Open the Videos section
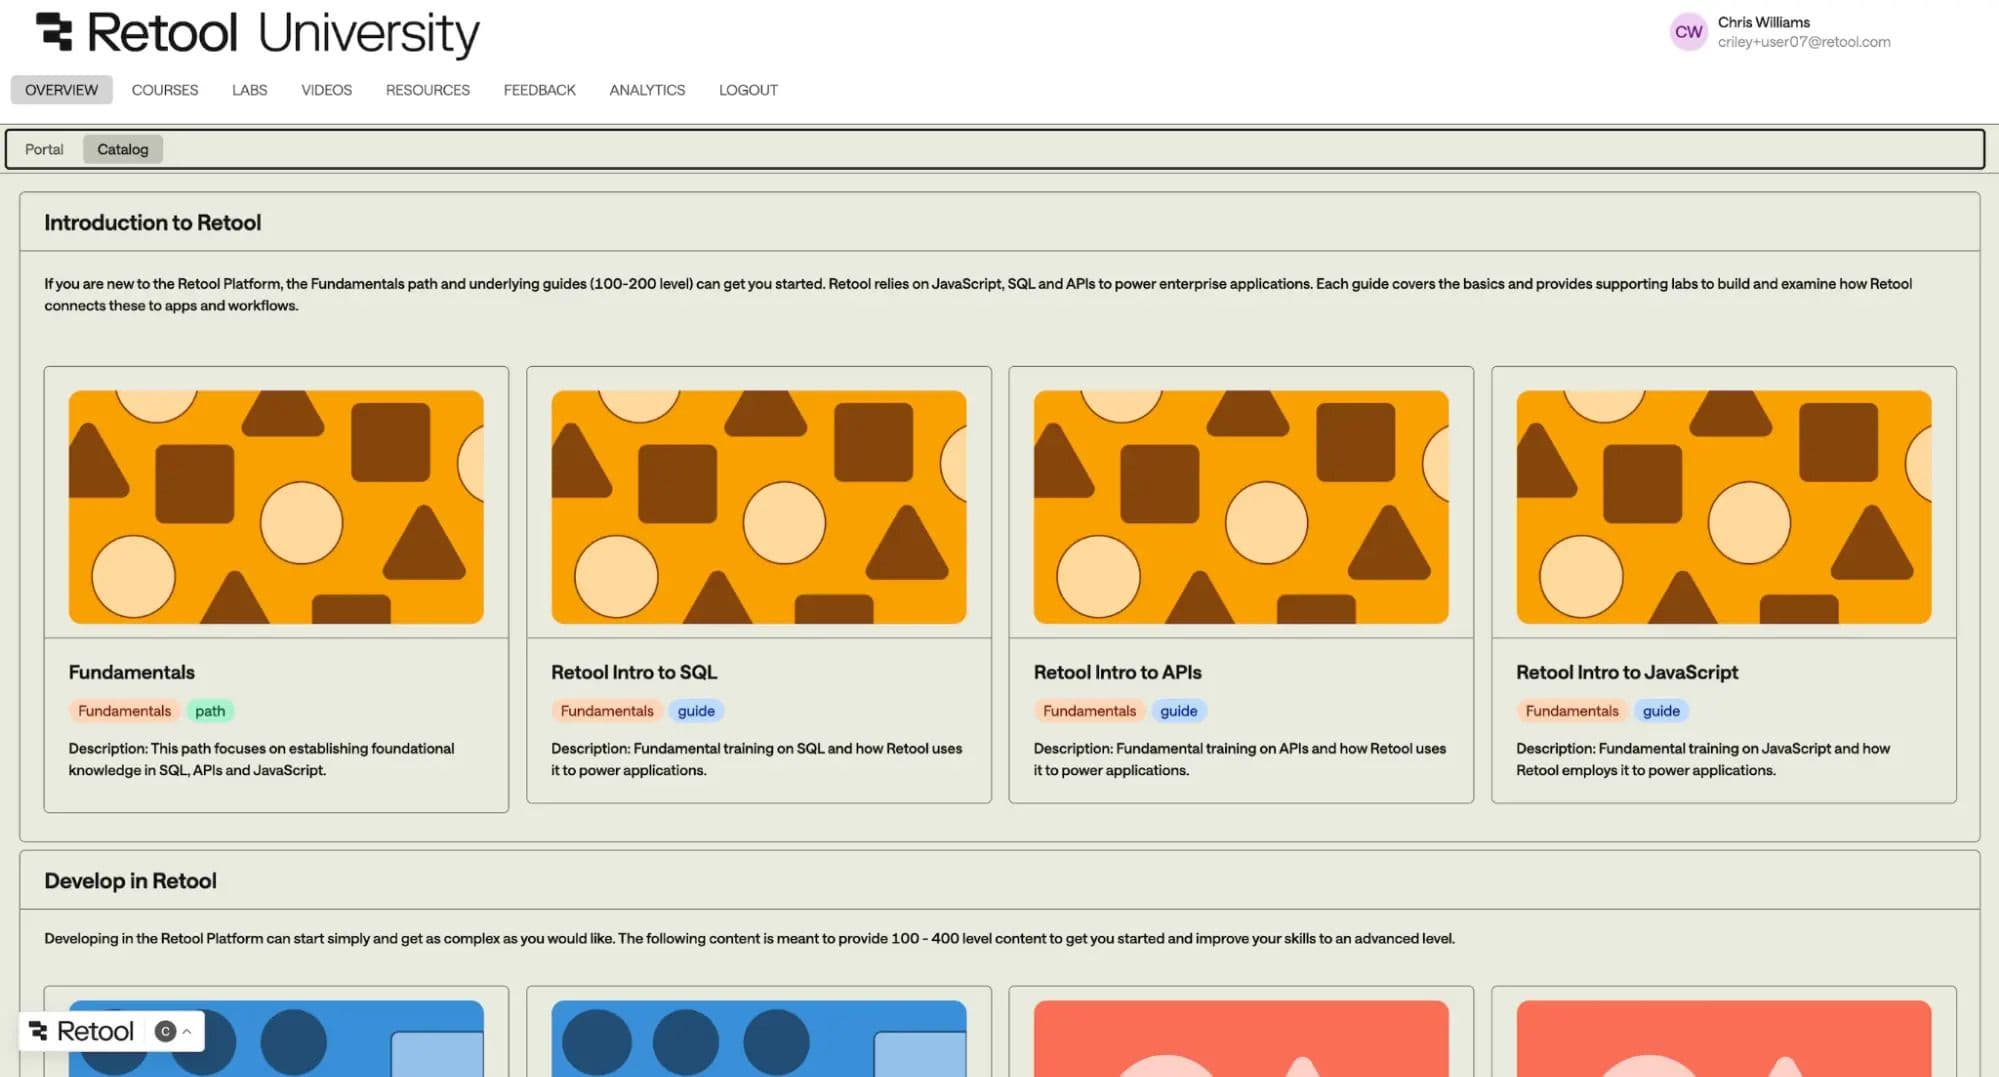 pyautogui.click(x=326, y=90)
